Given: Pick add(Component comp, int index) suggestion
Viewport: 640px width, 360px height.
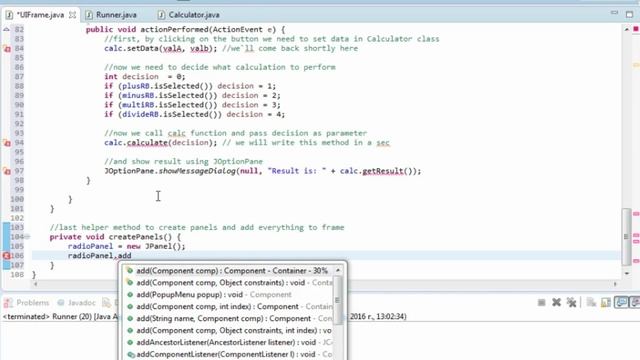Looking at the screenshot, I should click(x=229, y=307).
